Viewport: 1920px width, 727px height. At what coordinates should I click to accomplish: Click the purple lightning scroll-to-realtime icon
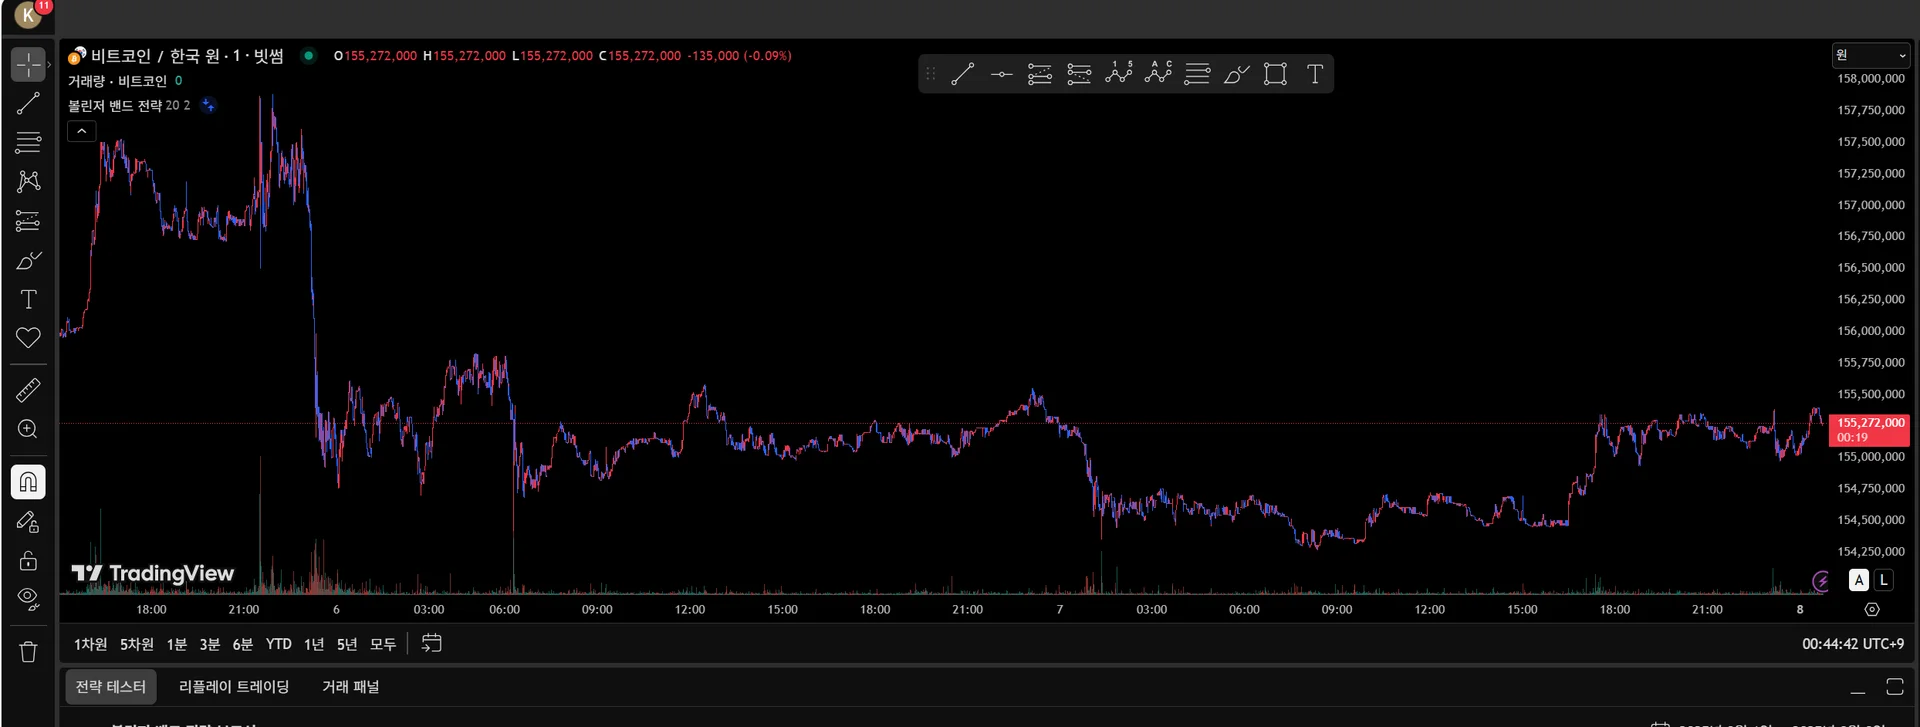click(1821, 580)
